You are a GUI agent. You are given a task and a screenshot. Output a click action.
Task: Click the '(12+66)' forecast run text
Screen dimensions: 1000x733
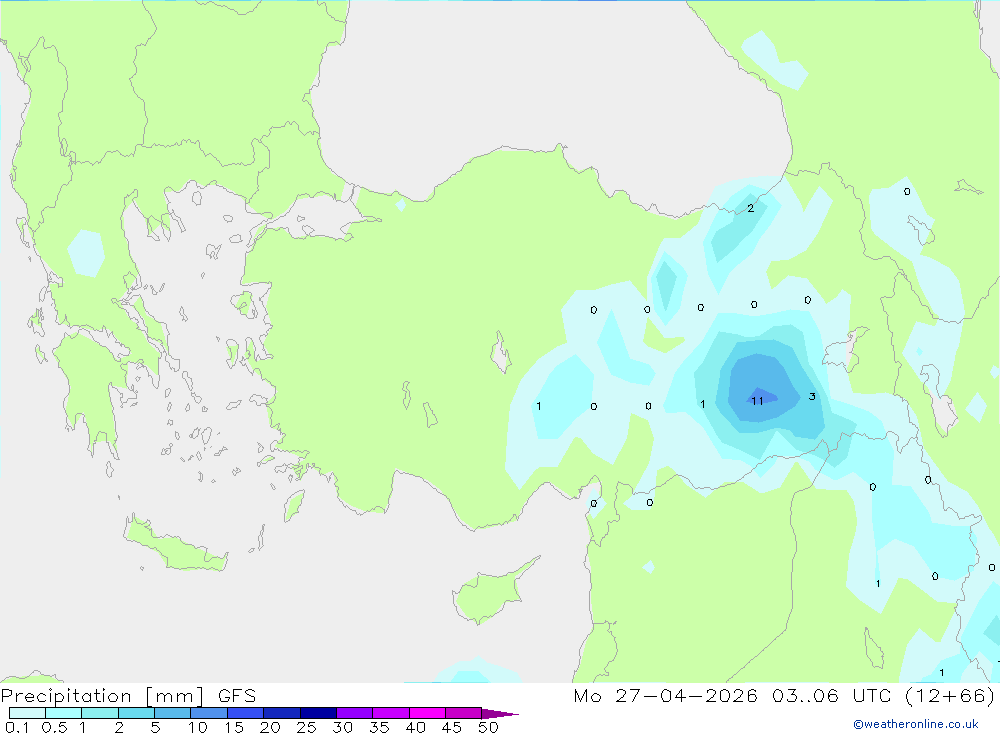[x=950, y=695]
